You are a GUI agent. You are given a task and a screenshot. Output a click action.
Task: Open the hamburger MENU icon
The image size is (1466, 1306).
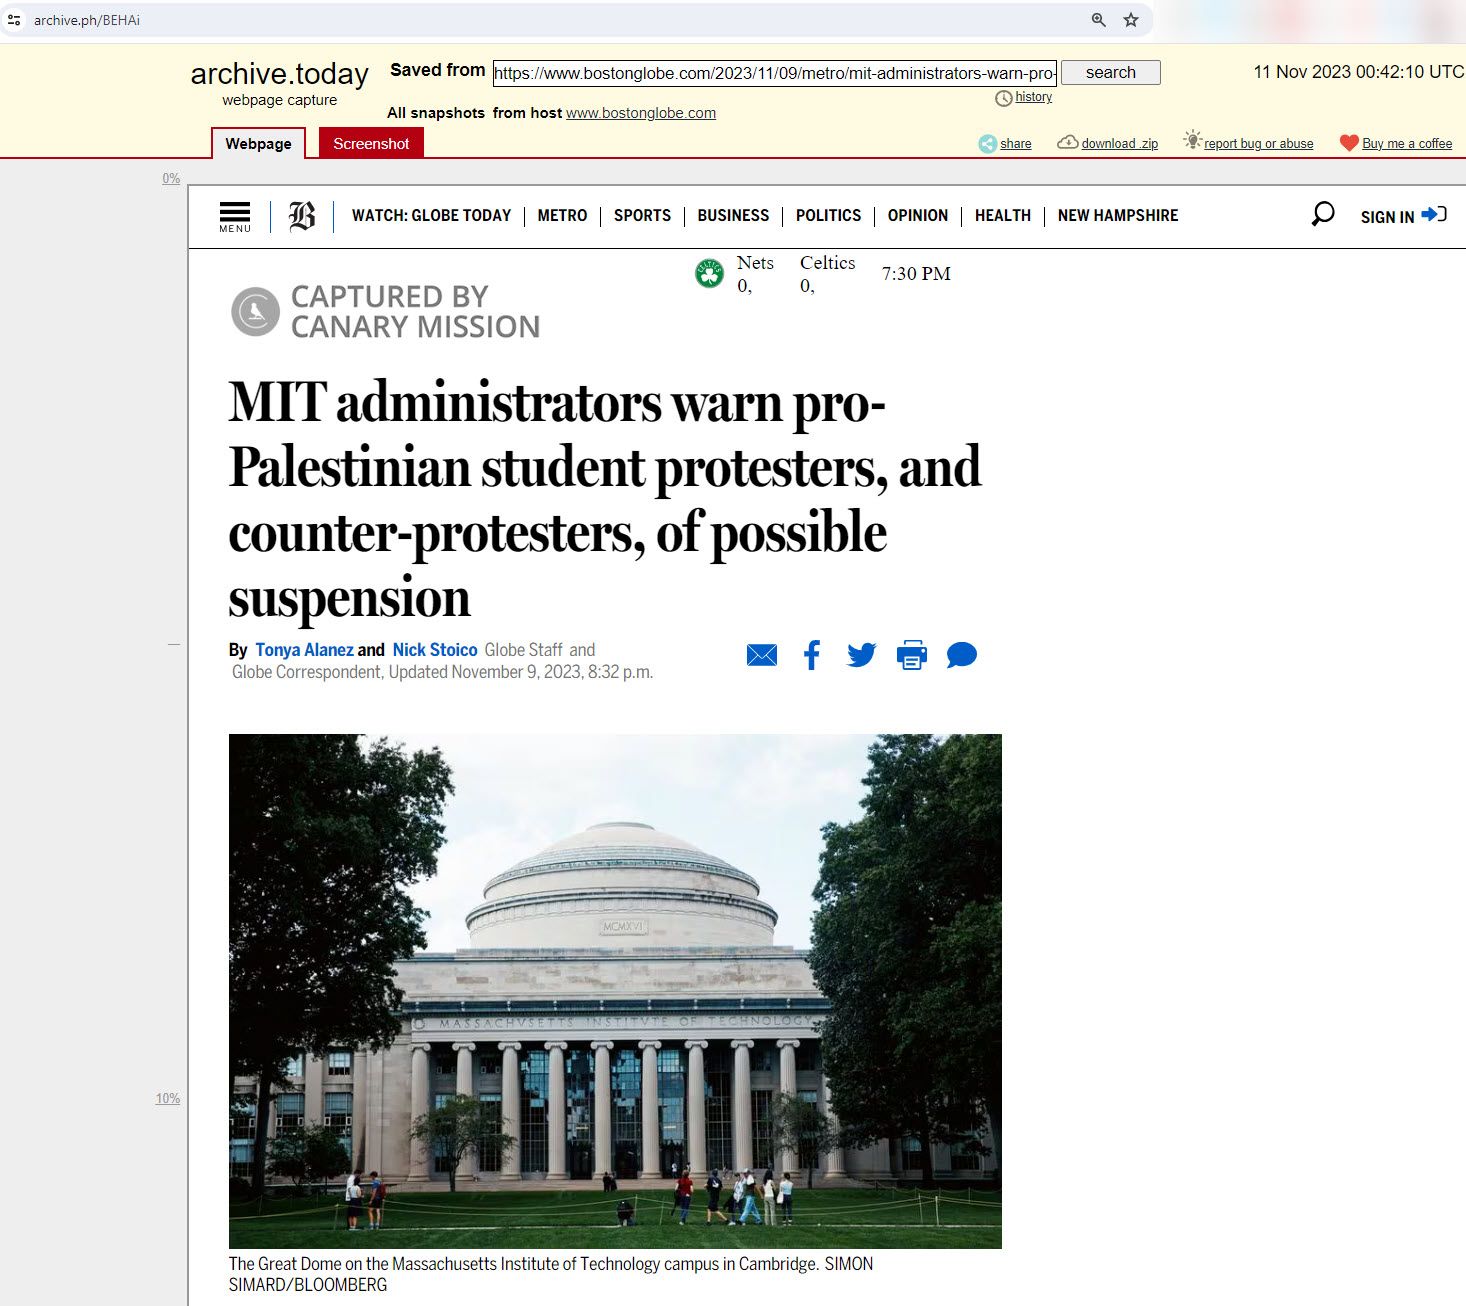click(x=235, y=216)
